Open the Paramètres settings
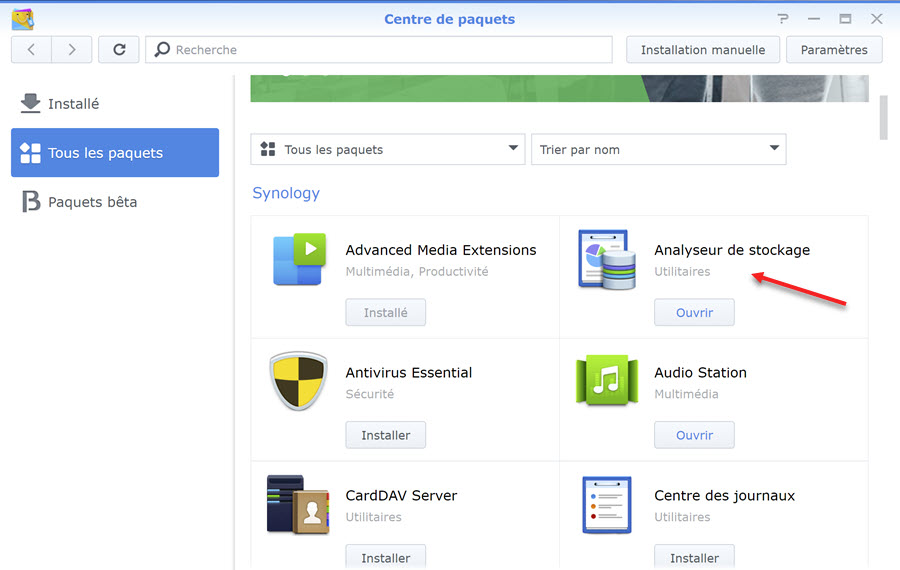 pos(834,50)
